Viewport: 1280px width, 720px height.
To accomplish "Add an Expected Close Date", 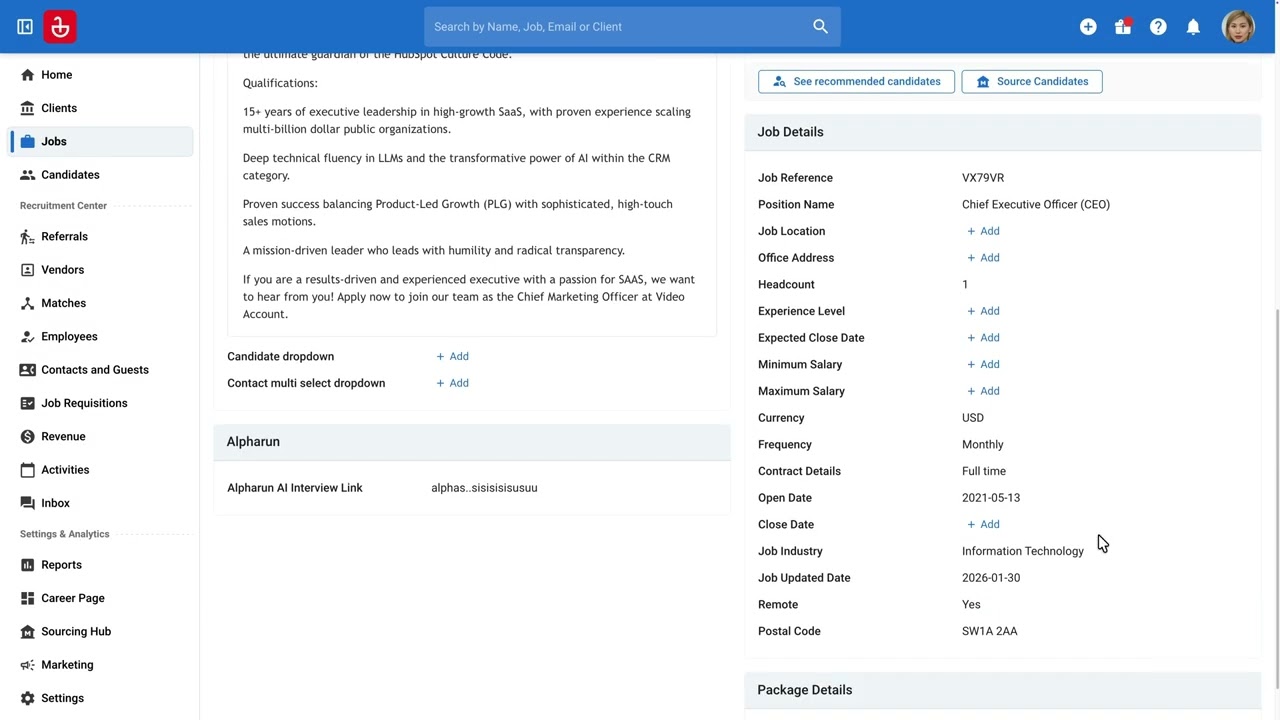I will click(x=983, y=338).
